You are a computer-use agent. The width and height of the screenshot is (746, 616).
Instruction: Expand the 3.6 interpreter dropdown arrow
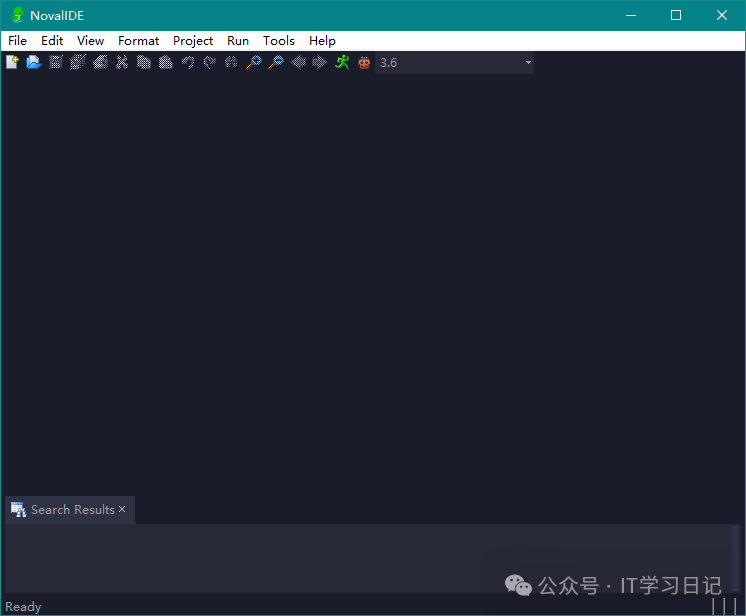pyautogui.click(x=528, y=62)
